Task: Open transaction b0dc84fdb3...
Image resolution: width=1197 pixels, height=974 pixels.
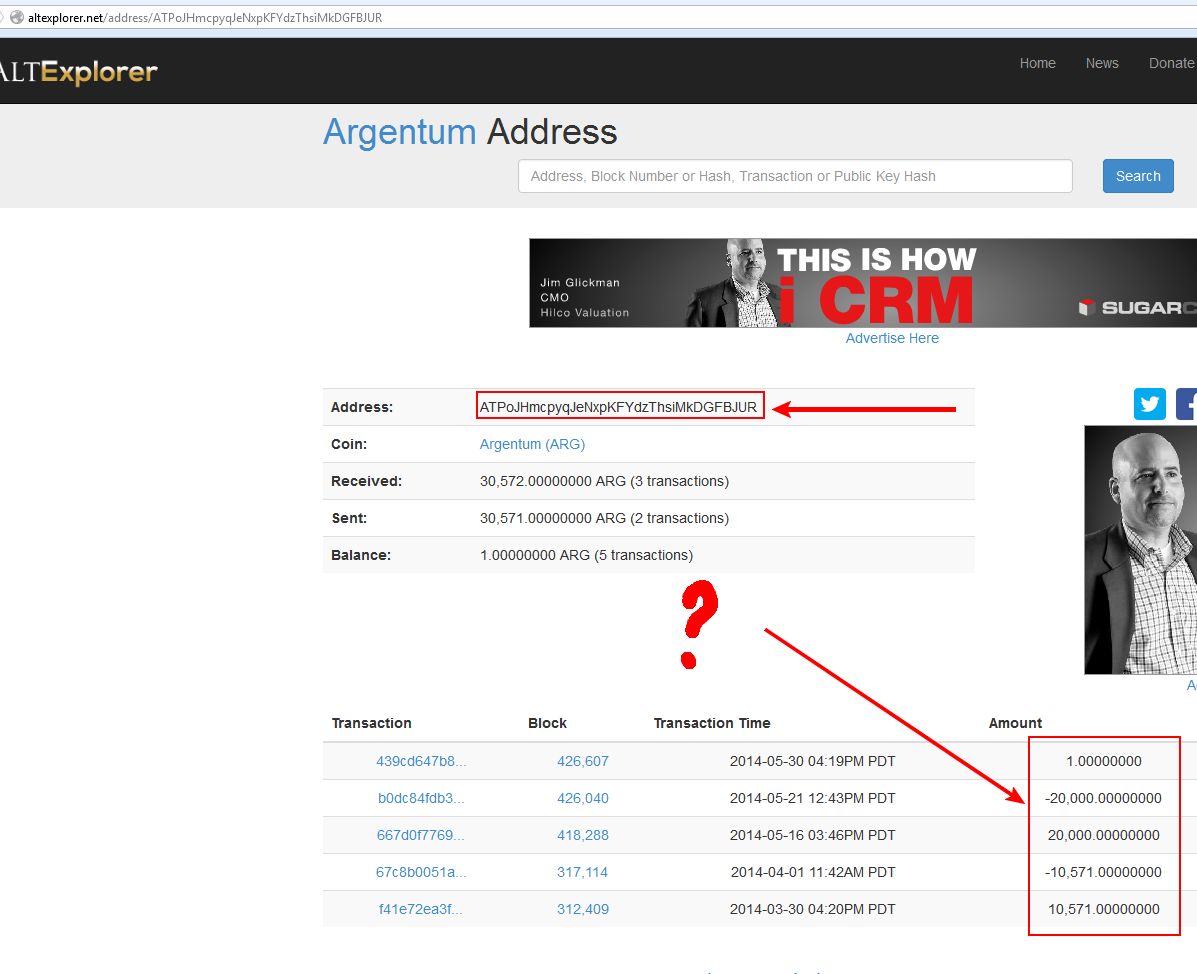Action: 421,798
